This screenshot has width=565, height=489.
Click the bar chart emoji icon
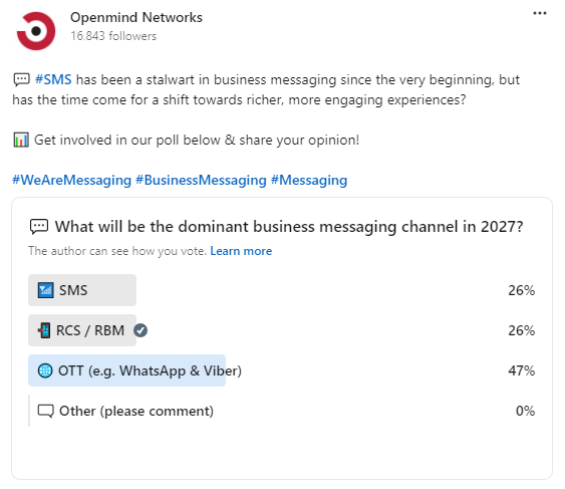click(x=21, y=140)
